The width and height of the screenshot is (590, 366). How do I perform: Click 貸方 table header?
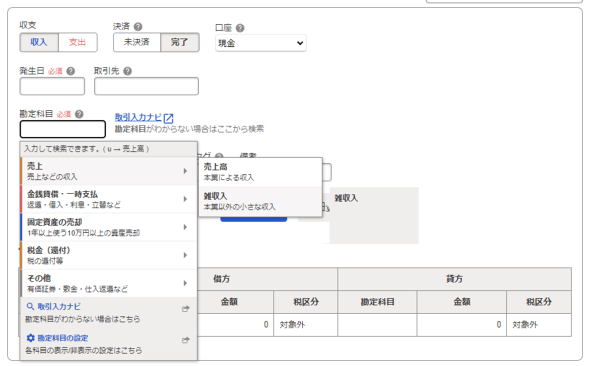455,279
